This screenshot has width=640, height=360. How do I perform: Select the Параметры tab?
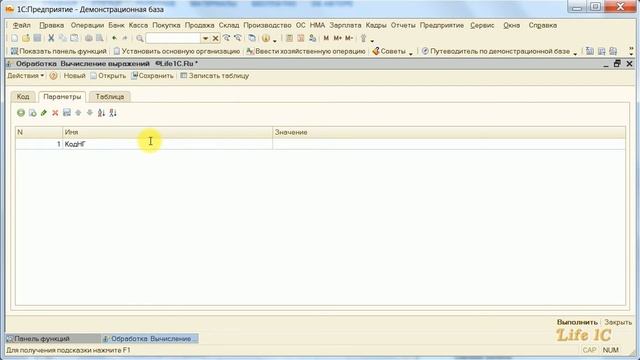(62, 97)
